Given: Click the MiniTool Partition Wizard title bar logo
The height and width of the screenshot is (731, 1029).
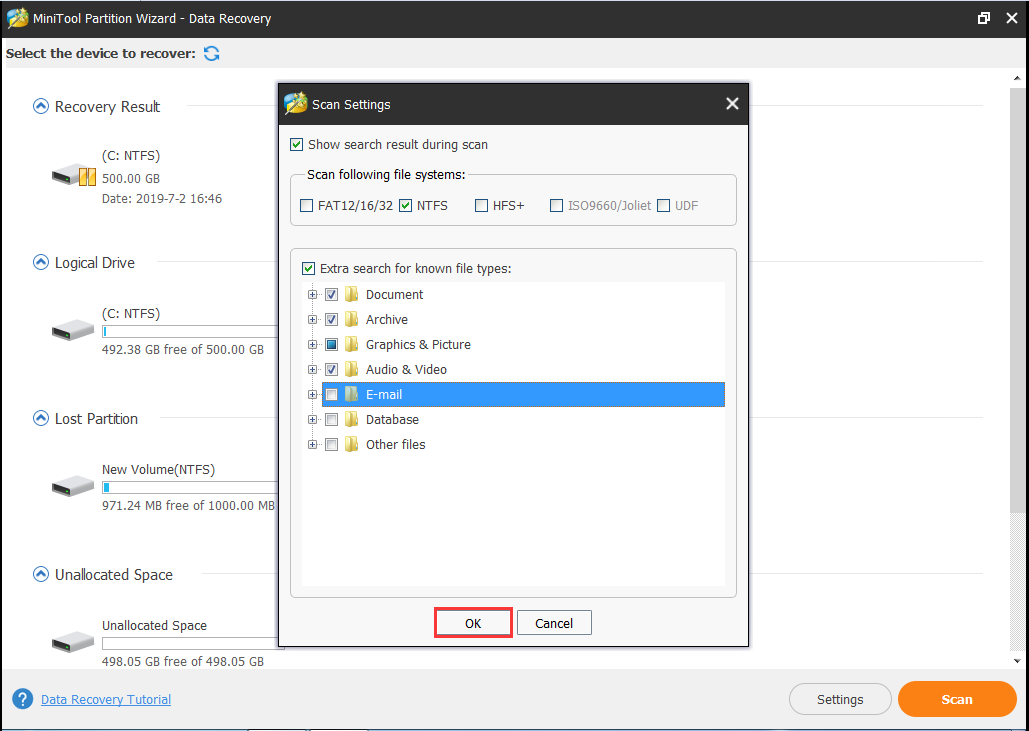Looking at the screenshot, I should [17, 18].
